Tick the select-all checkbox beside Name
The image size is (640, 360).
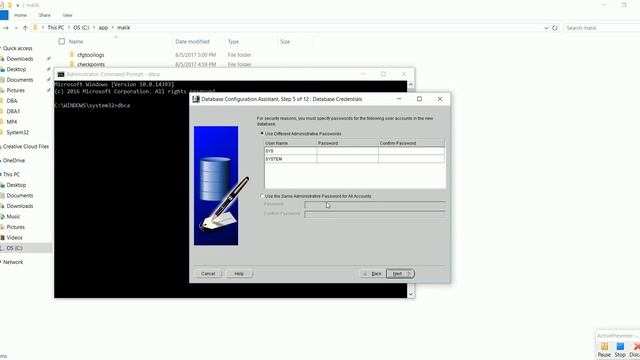point(62,41)
